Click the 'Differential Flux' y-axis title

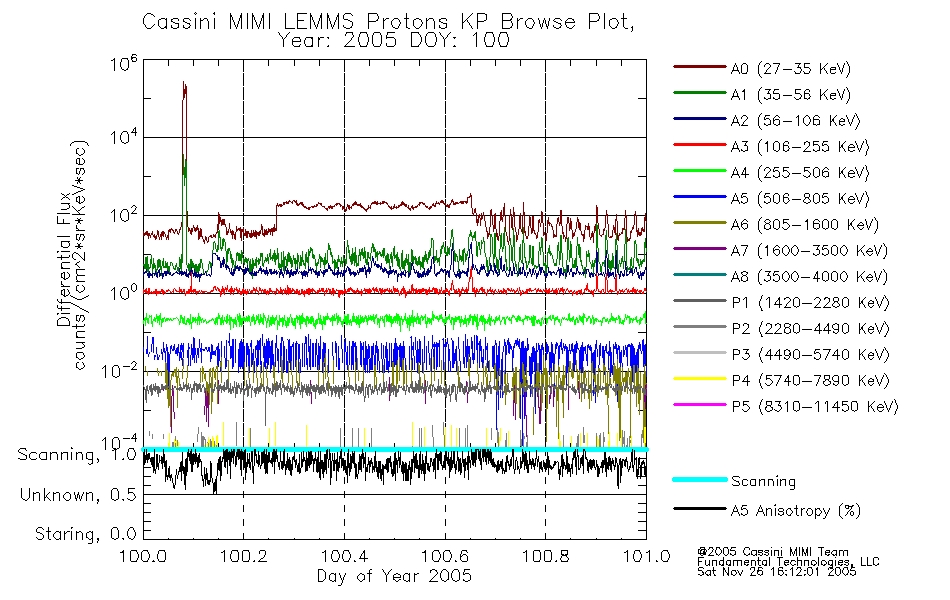coord(64,259)
